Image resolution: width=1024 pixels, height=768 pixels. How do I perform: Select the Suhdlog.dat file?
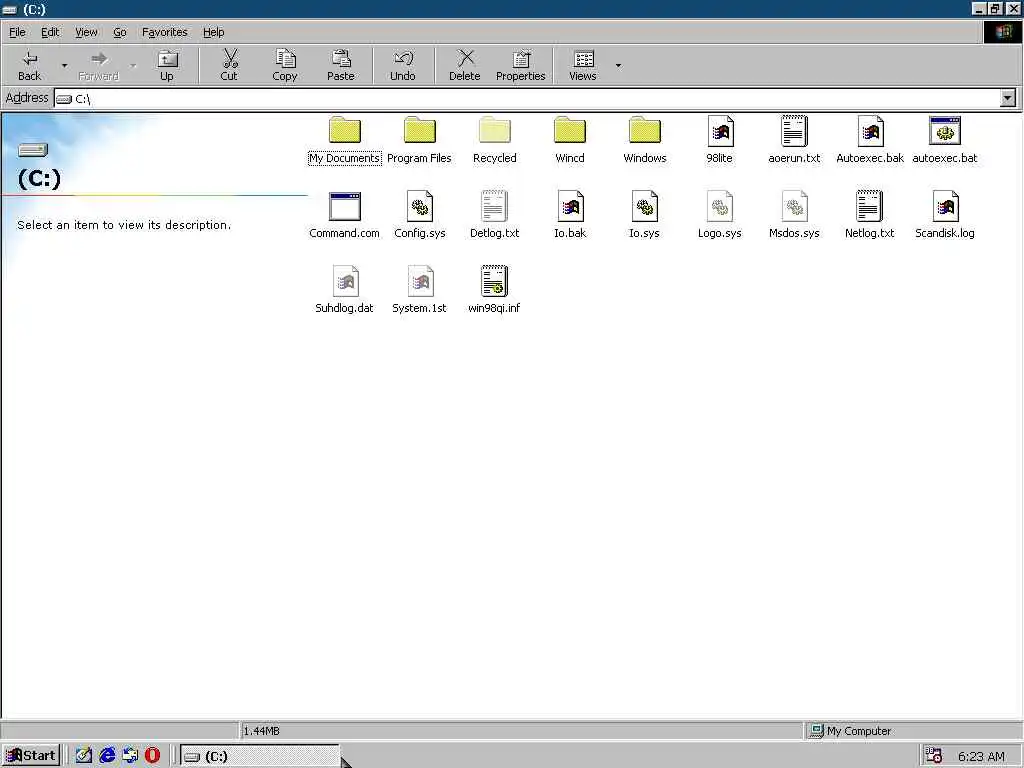[344, 291]
